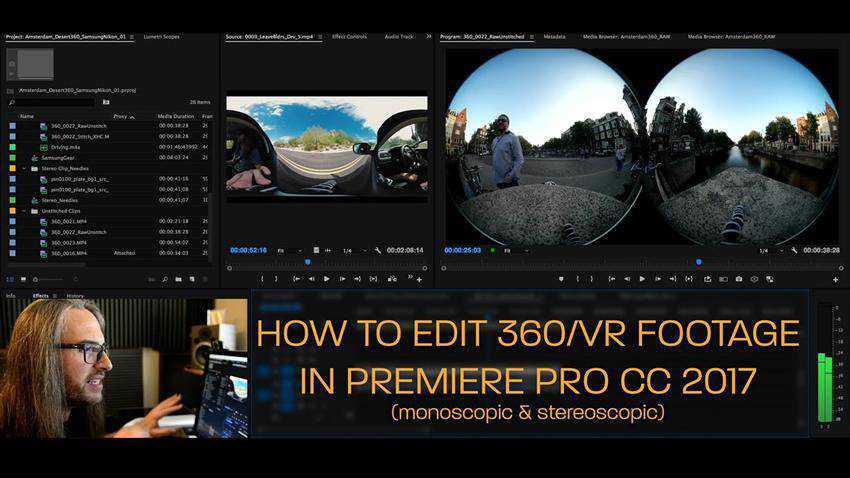Click the Program monitor playhead on scrub bar
Viewport: 850px width, 478px height.
coord(698,263)
